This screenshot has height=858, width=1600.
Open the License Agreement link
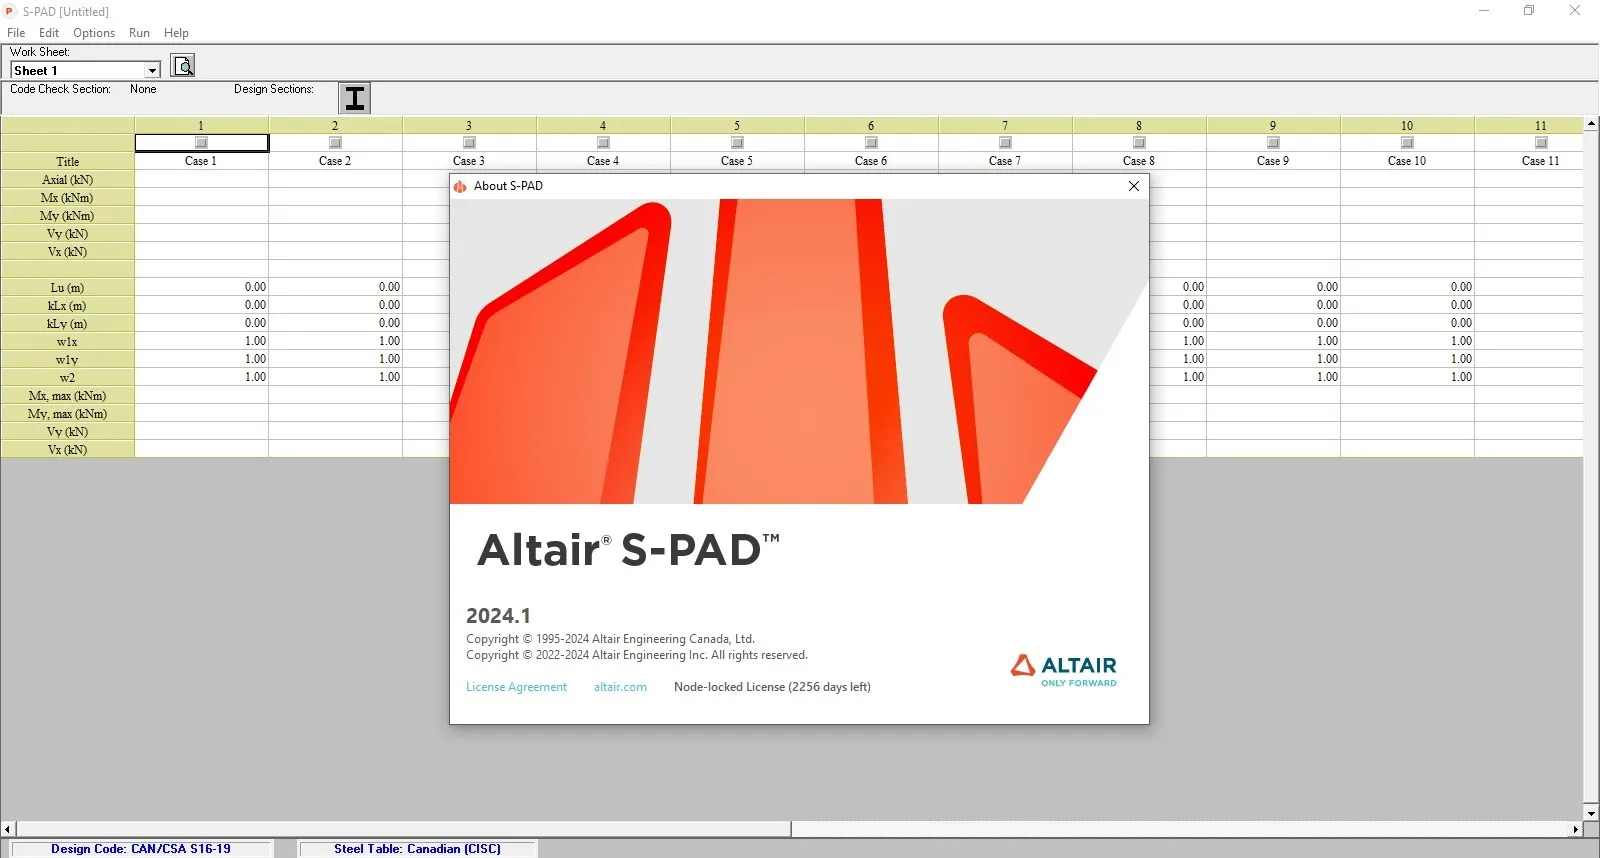[516, 687]
